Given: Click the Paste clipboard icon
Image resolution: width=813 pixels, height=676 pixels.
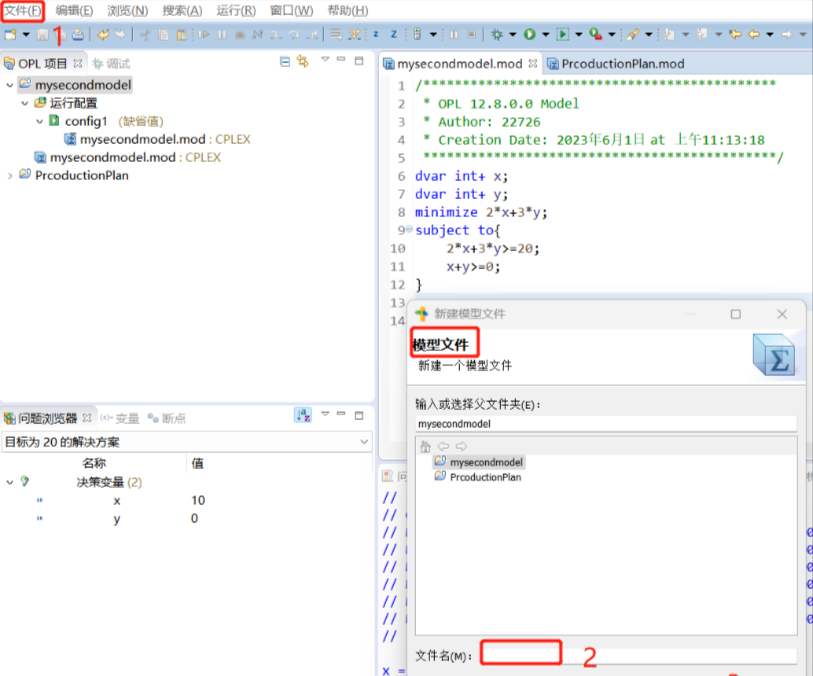Looking at the screenshot, I should point(181,35).
